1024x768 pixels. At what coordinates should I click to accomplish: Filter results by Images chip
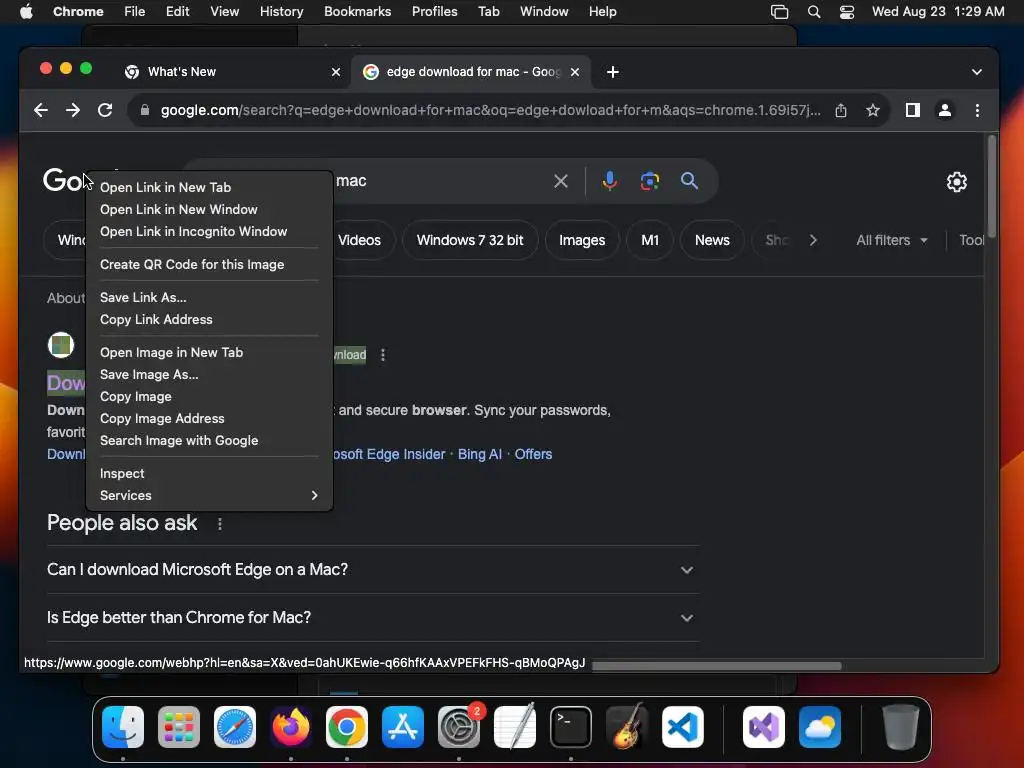[582, 240]
